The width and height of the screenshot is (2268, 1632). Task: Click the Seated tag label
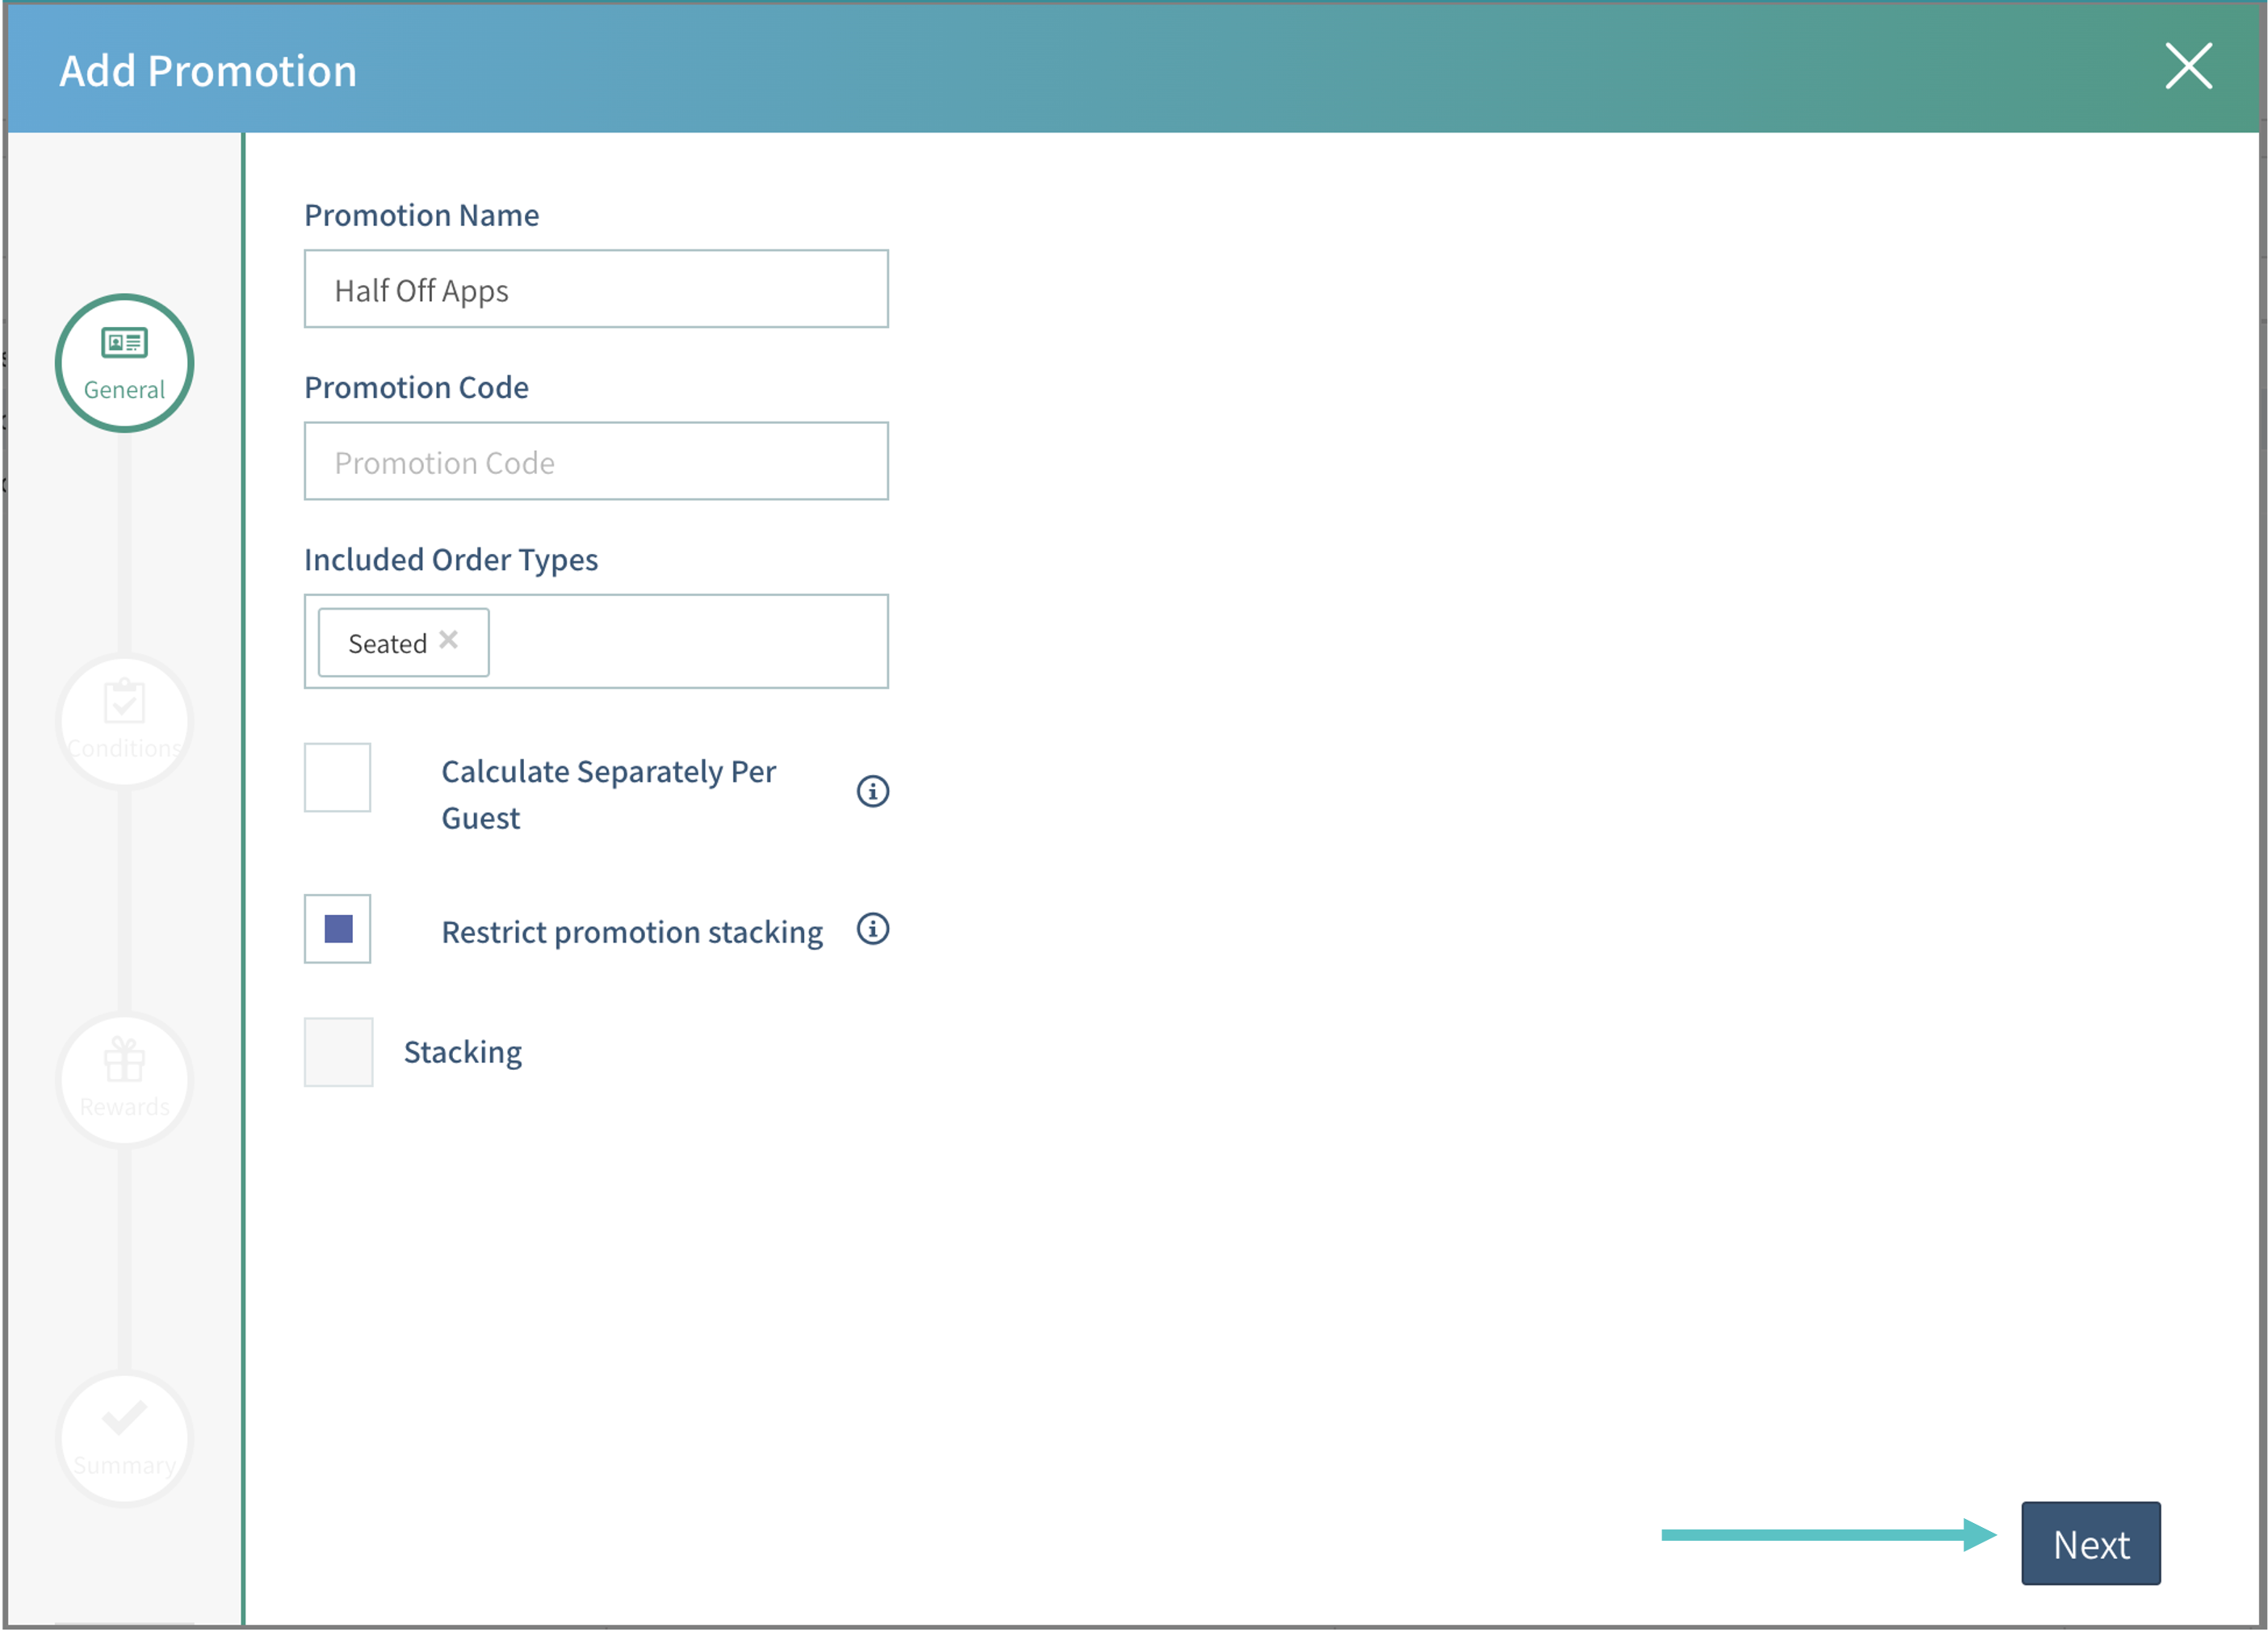(x=387, y=644)
